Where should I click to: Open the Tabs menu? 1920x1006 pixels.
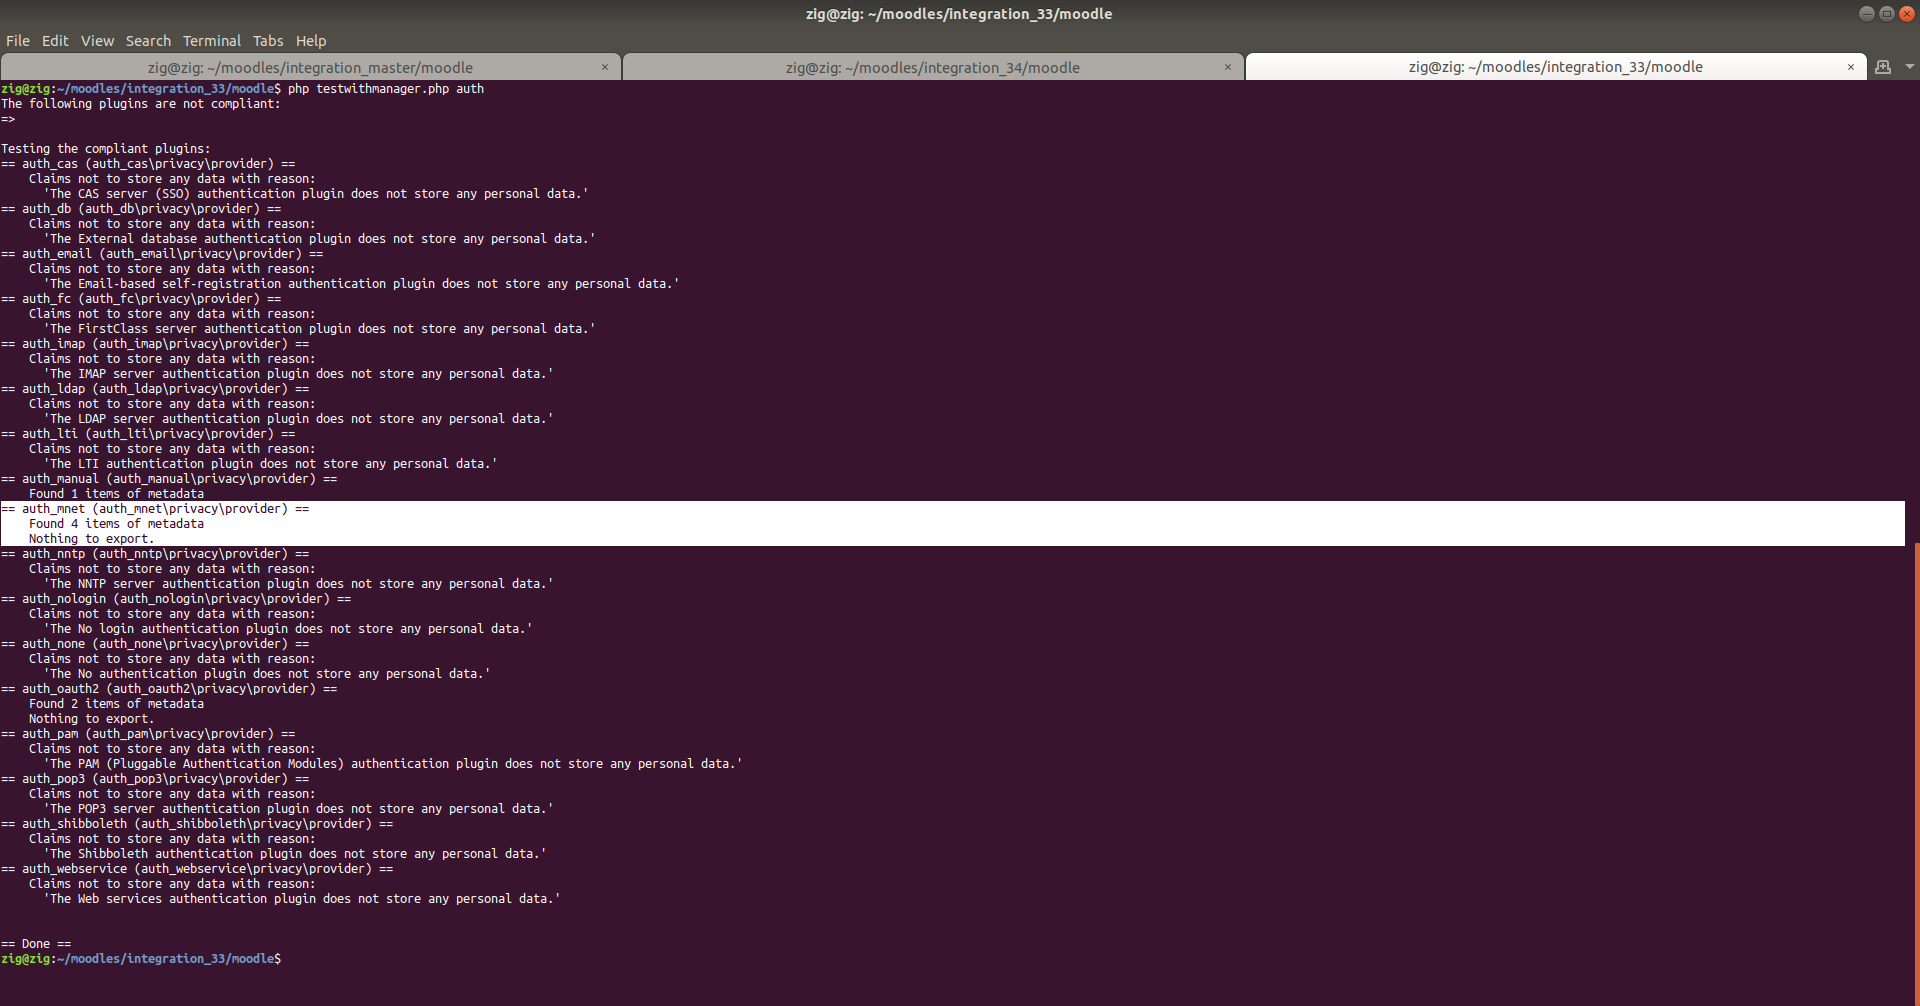point(268,41)
